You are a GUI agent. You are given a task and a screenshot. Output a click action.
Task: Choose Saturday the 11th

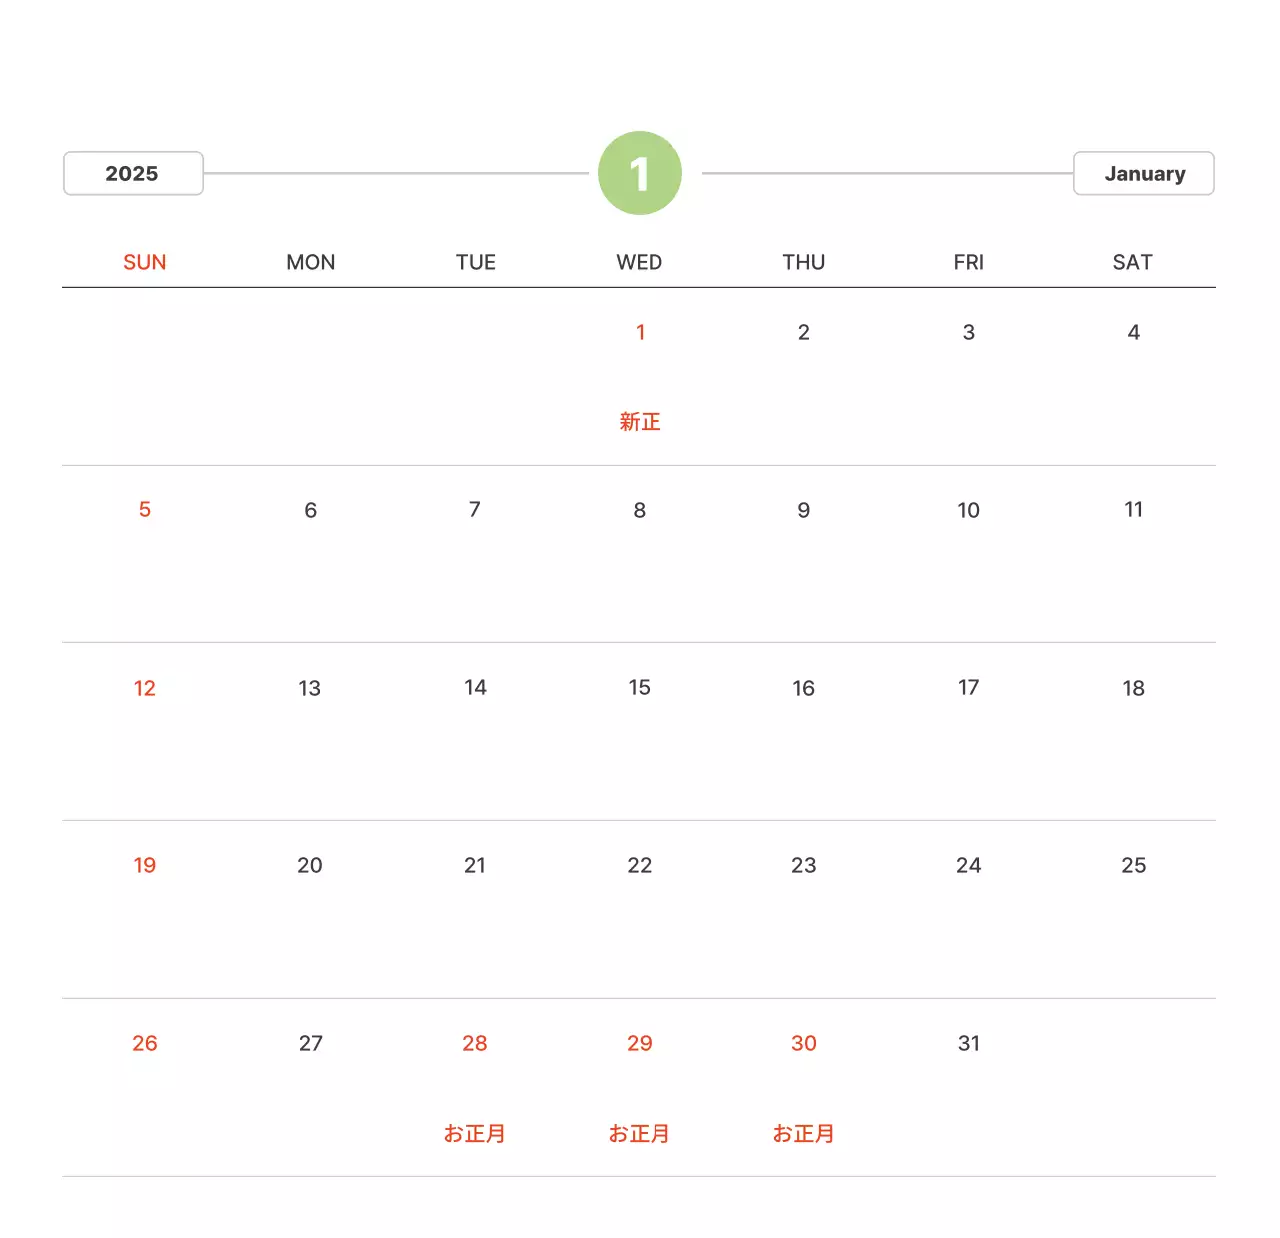[1133, 510]
